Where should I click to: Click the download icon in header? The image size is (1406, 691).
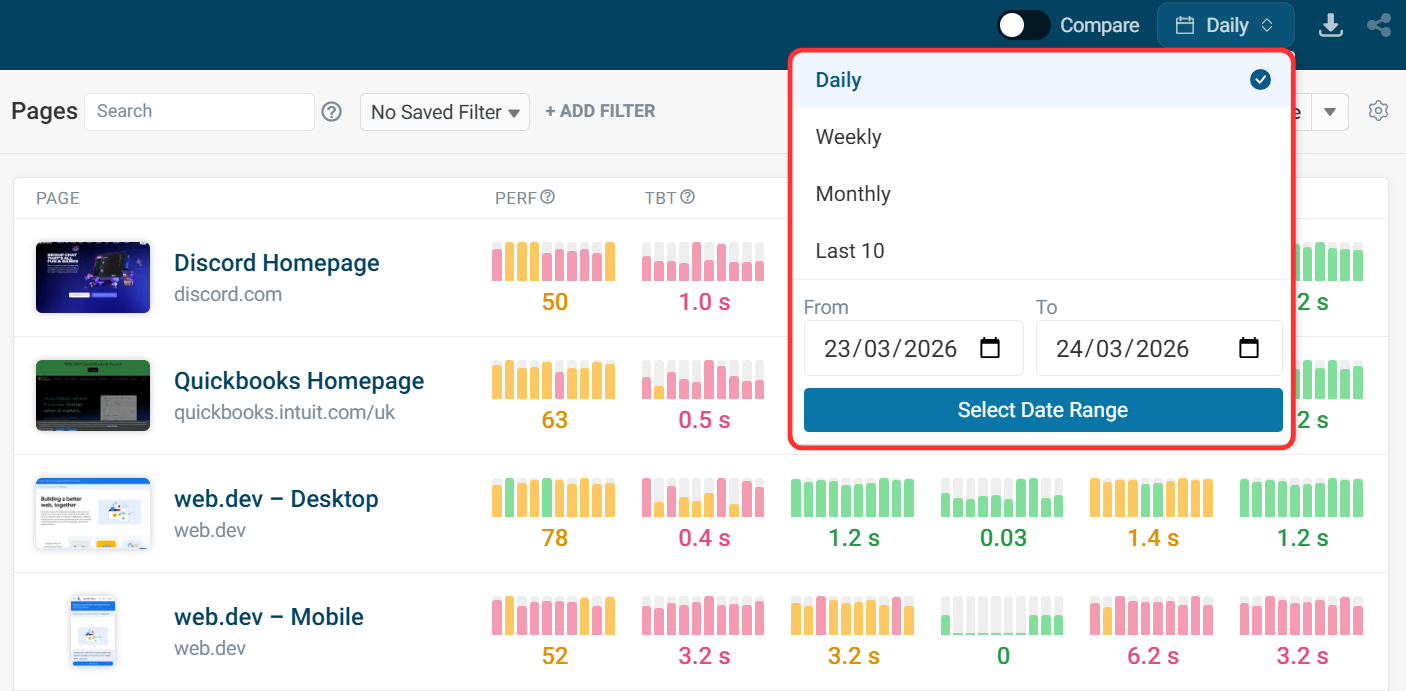(1330, 25)
